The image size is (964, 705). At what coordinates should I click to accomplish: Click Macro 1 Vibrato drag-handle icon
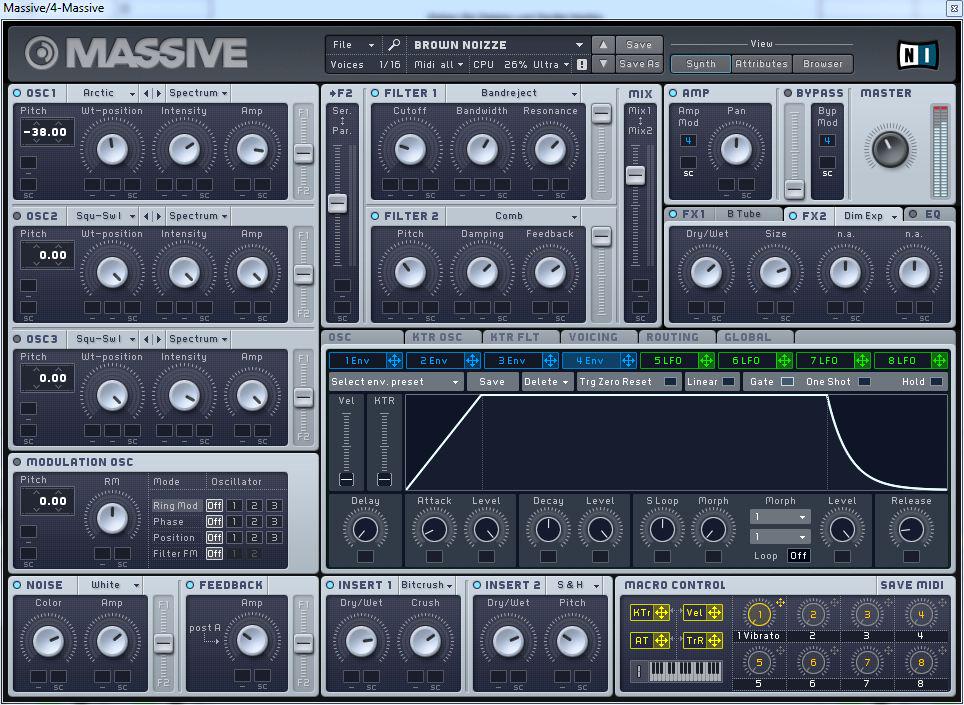click(x=780, y=603)
